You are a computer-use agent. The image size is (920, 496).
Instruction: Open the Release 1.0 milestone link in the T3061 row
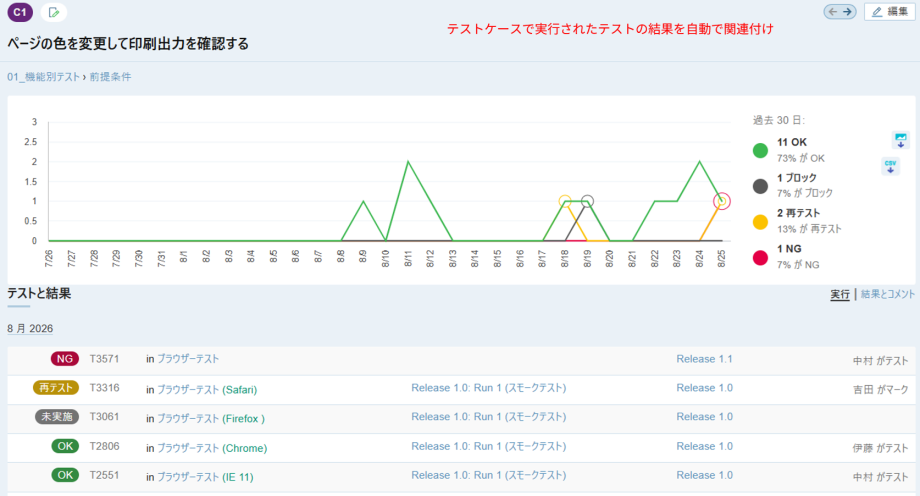[704, 417]
